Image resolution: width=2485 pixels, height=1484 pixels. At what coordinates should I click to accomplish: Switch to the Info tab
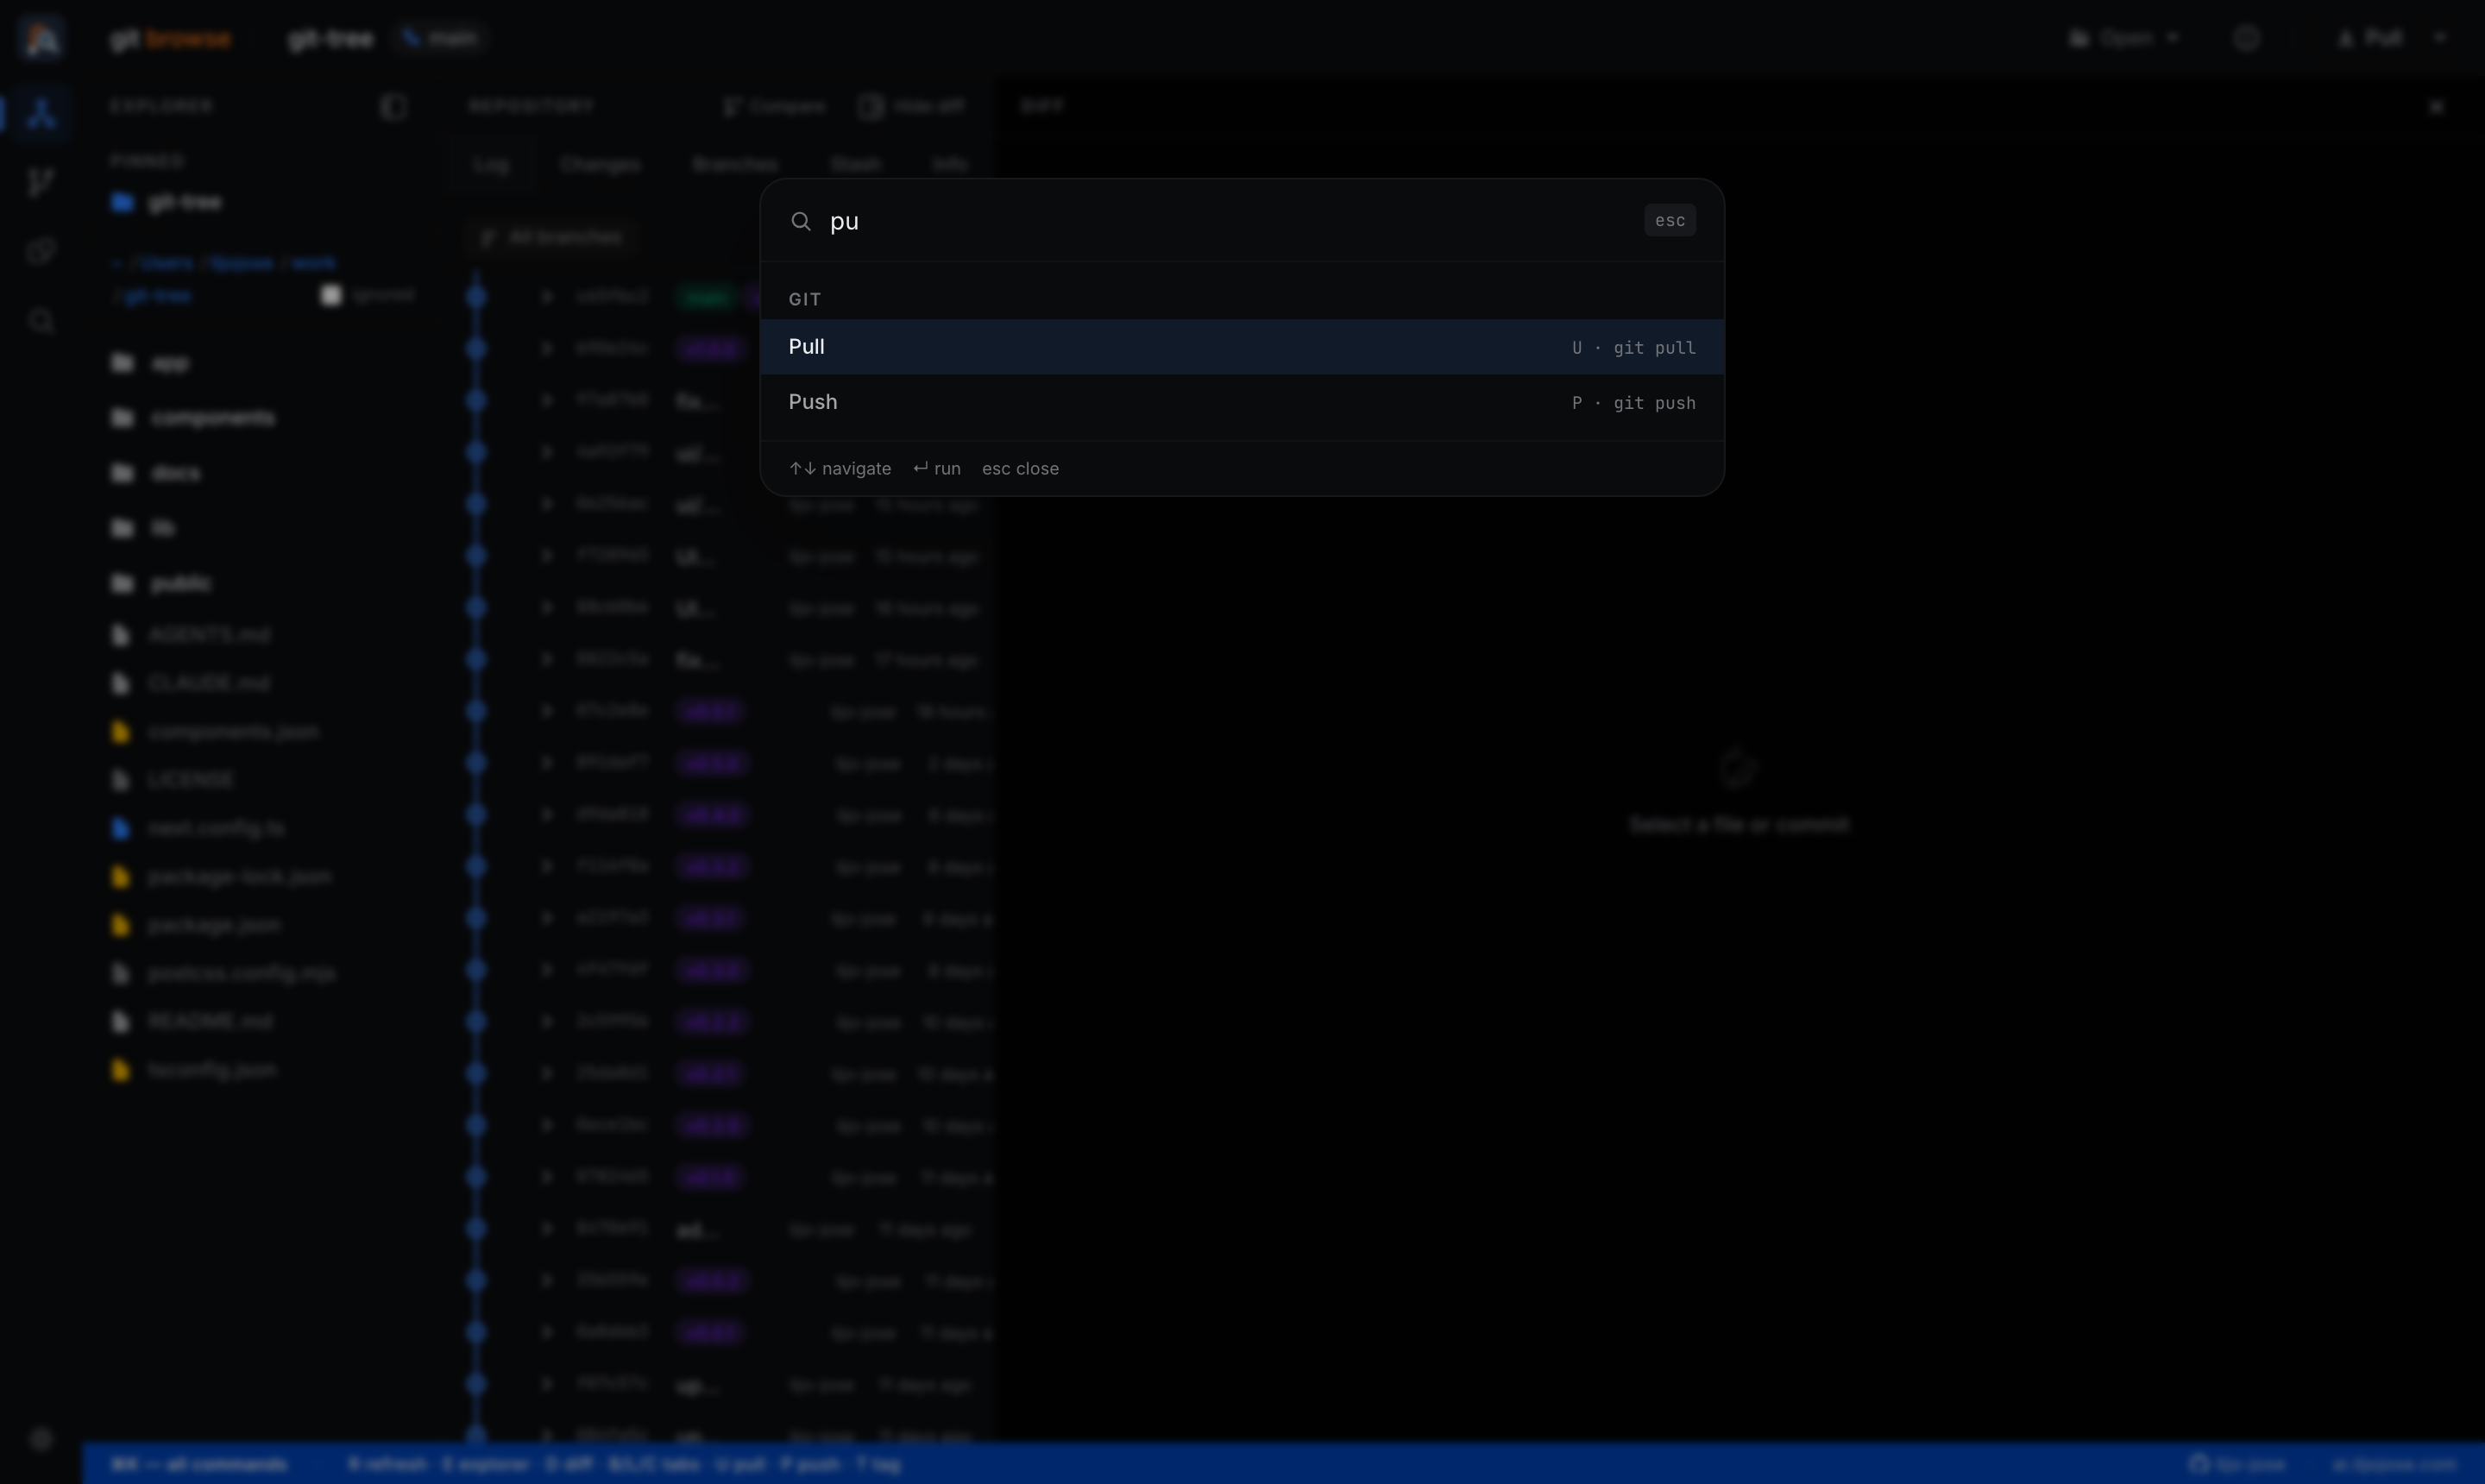[x=950, y=164]
